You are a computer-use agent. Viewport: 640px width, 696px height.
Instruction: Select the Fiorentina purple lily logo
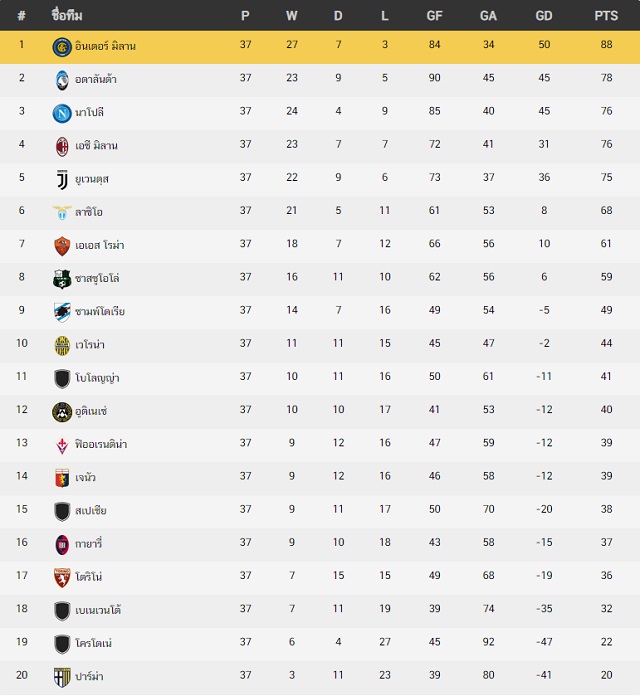coord(62,445)
